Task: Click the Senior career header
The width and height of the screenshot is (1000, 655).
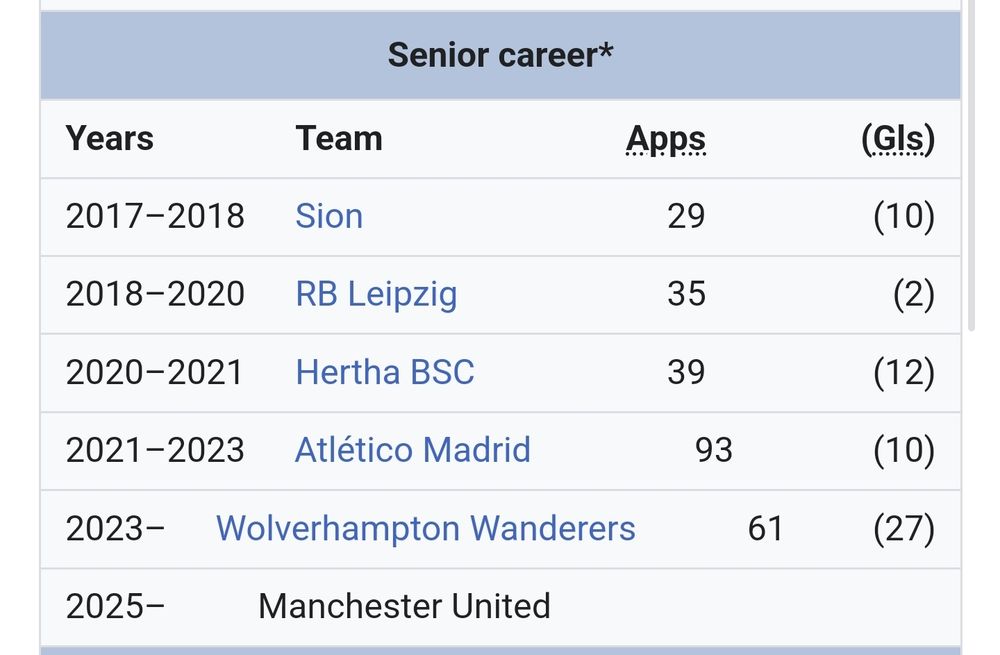Action: [501, 55]
